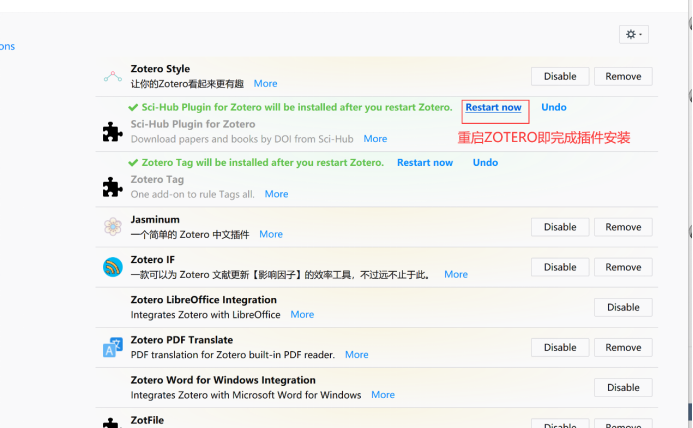Open More link for Jasminum
This screenshot has height=428, width=693.
click(271, 234)
